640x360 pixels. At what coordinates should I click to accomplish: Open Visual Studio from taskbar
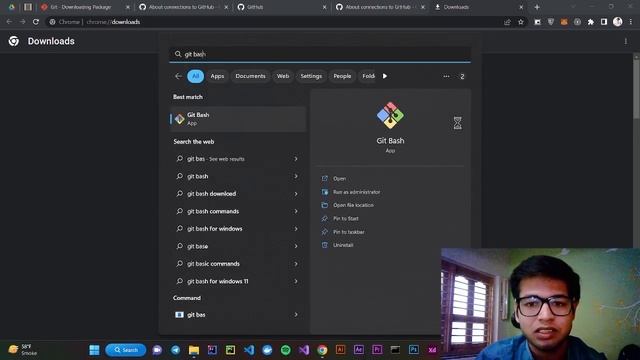click(304, 350)
